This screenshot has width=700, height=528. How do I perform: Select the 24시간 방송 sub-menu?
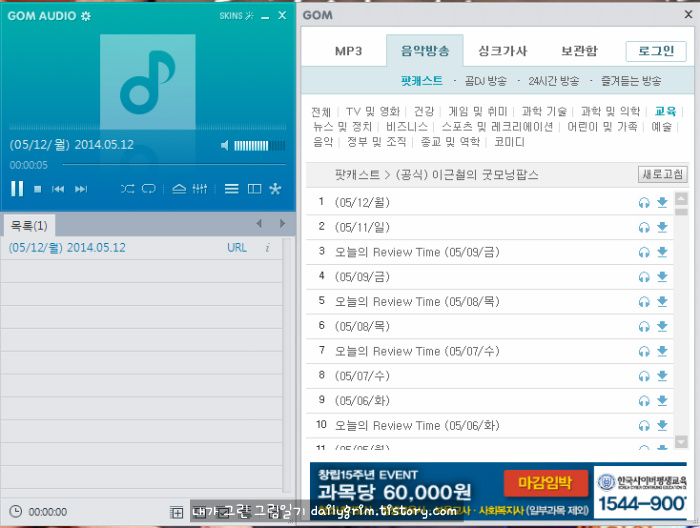pyautogui.click(x=554, y=81)
